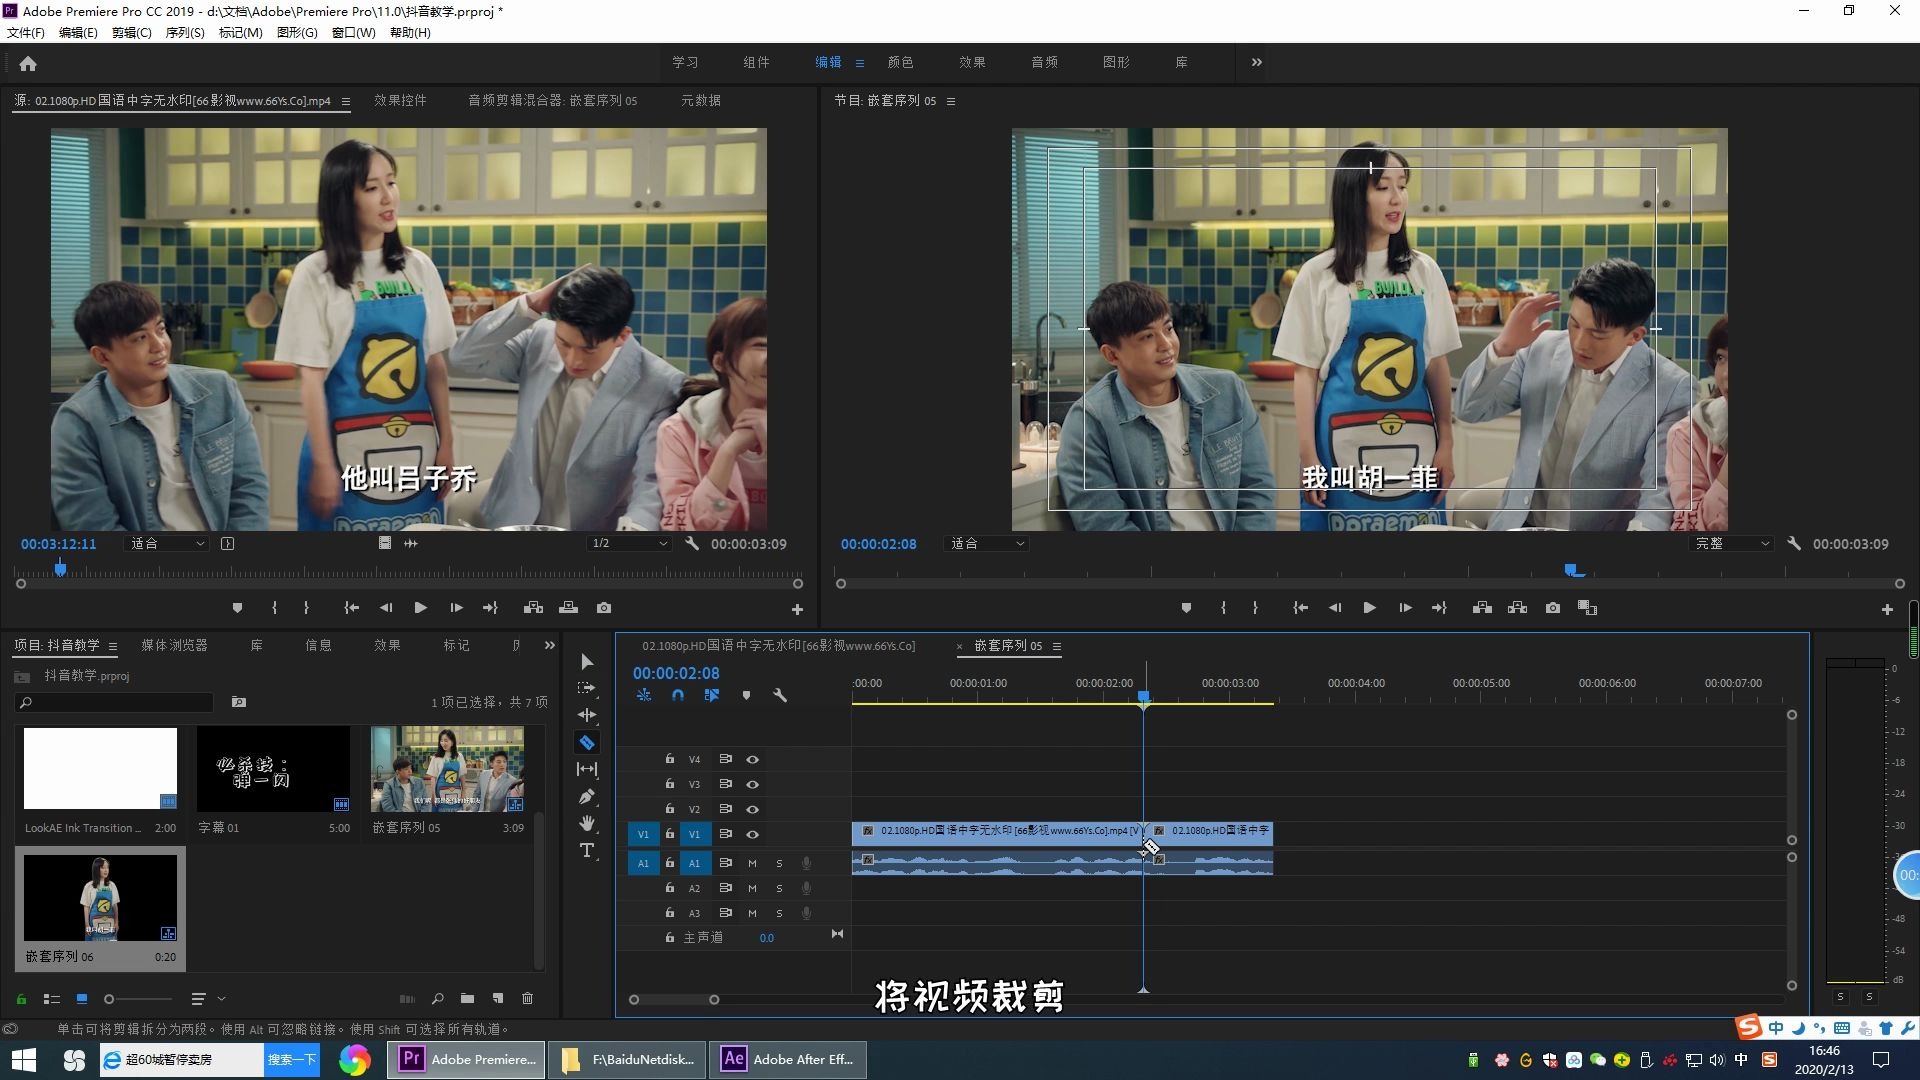Select the Ripple Edit tool

coord(587,715)
